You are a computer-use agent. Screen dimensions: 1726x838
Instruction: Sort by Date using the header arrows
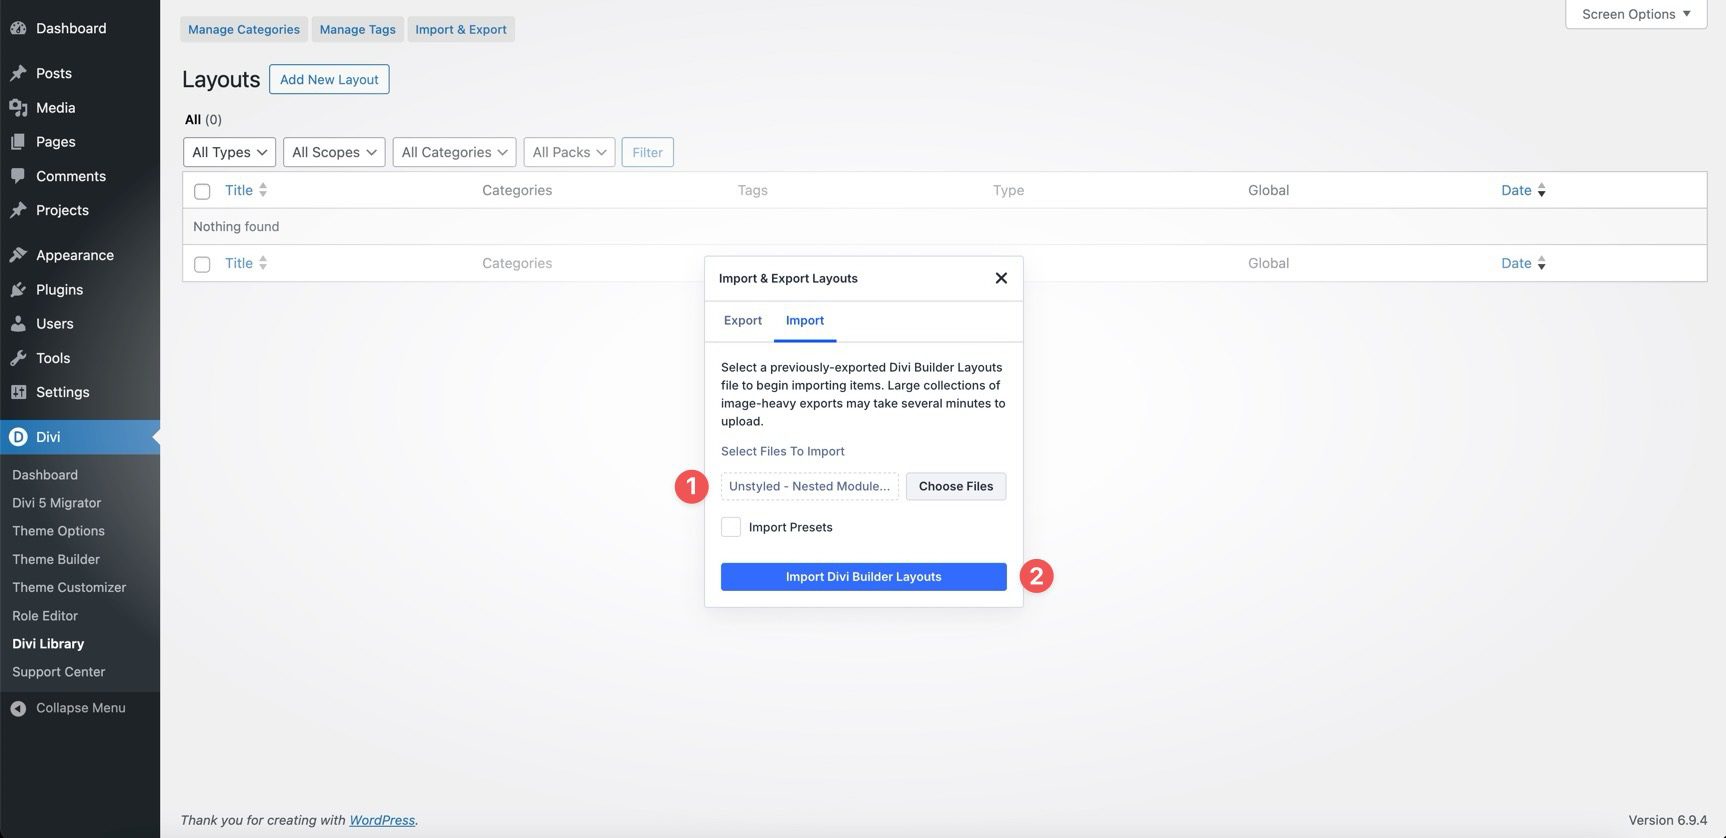pyautogui.click(x=1541, y=190)
